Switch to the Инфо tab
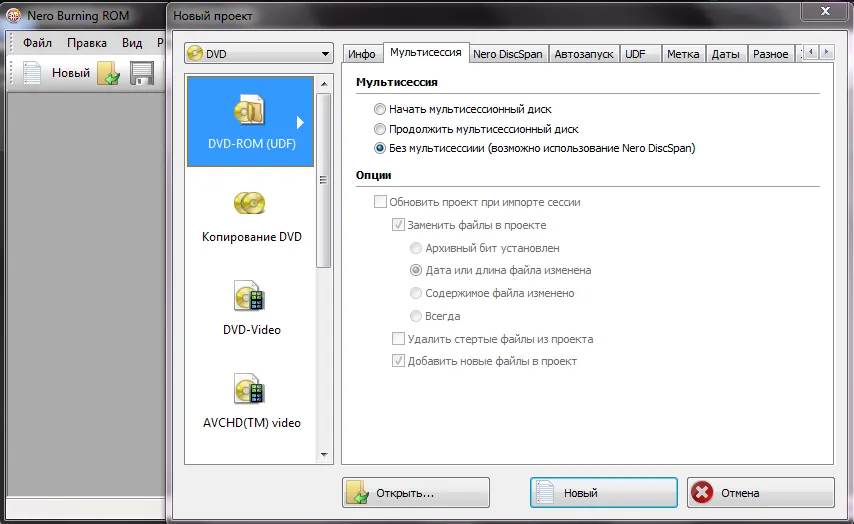 [362, 54]
